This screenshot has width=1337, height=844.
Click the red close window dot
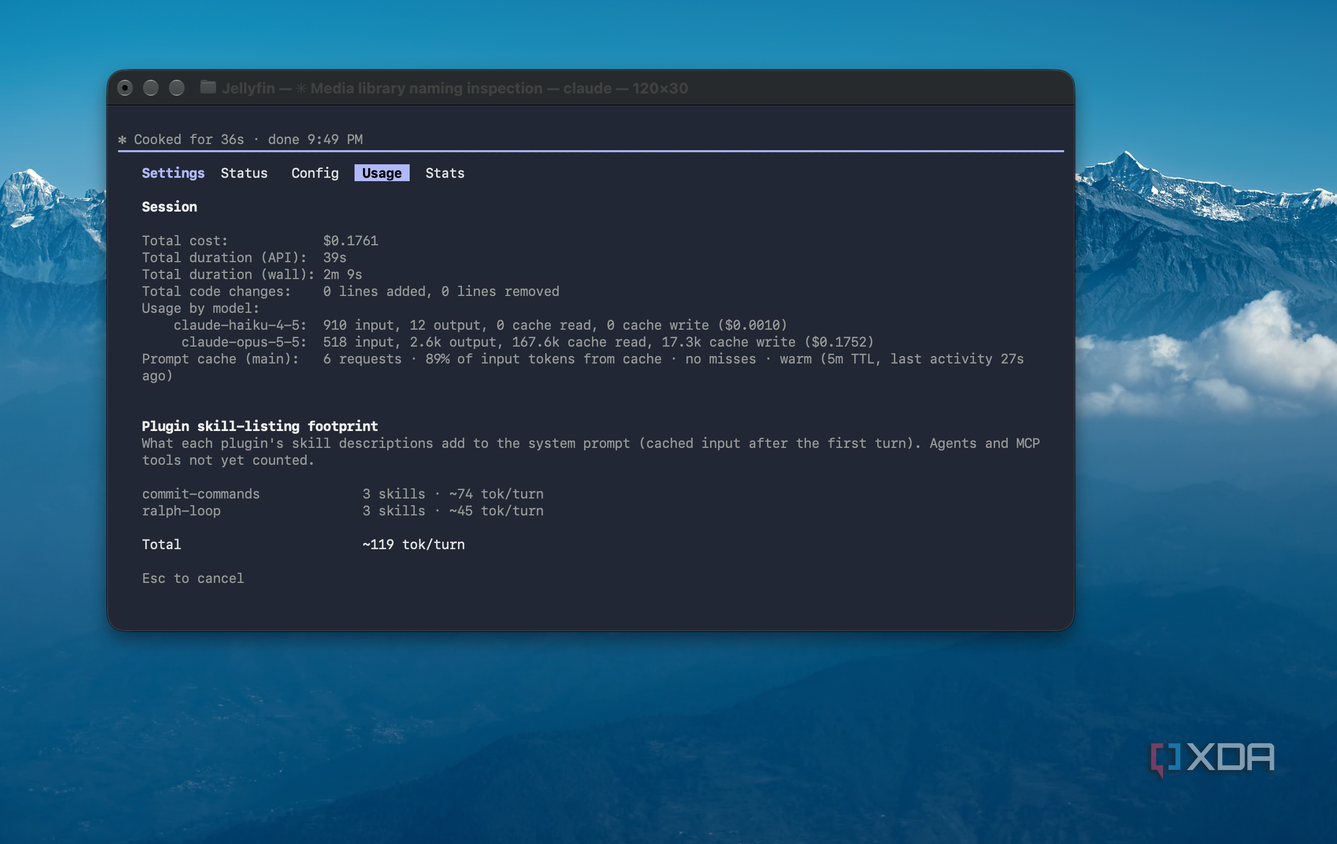pyautogui.click(x=125, y=88)
